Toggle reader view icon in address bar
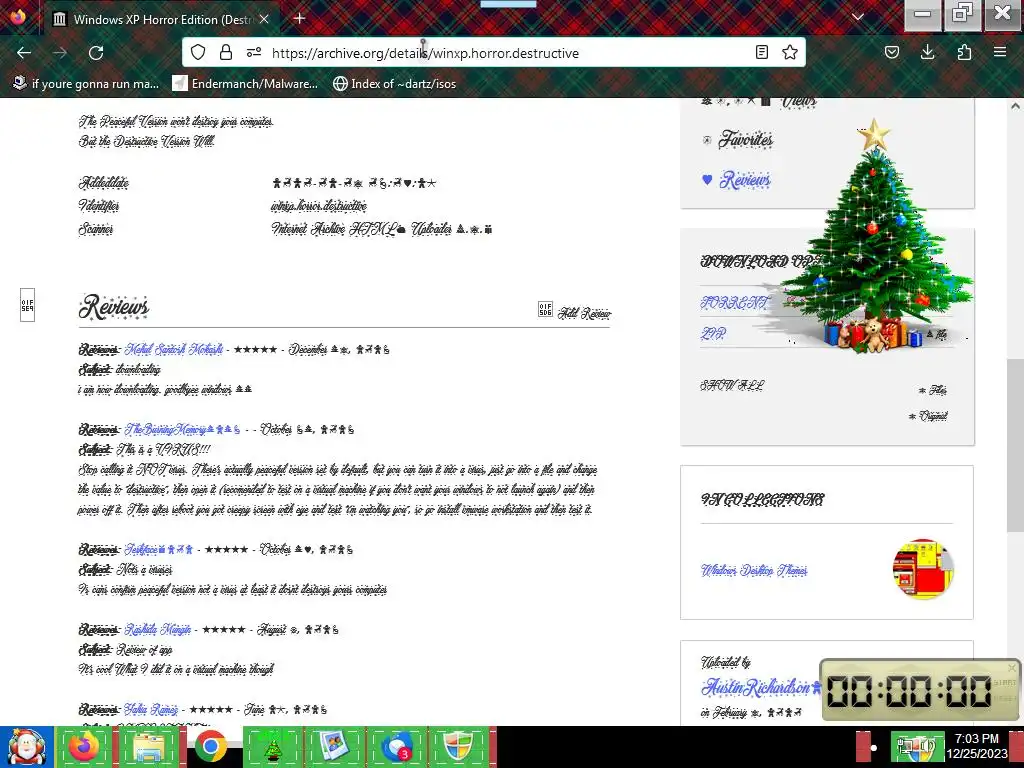This screenshot has width=1024, height=768. coord(761,52)
